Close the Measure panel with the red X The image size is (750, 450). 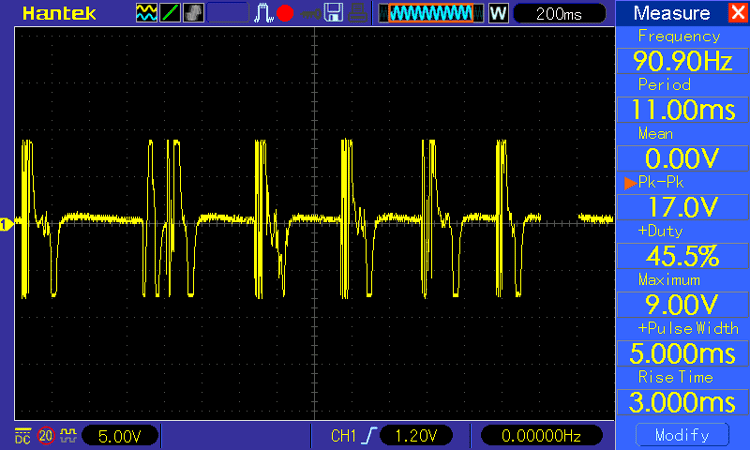(739, 13)
